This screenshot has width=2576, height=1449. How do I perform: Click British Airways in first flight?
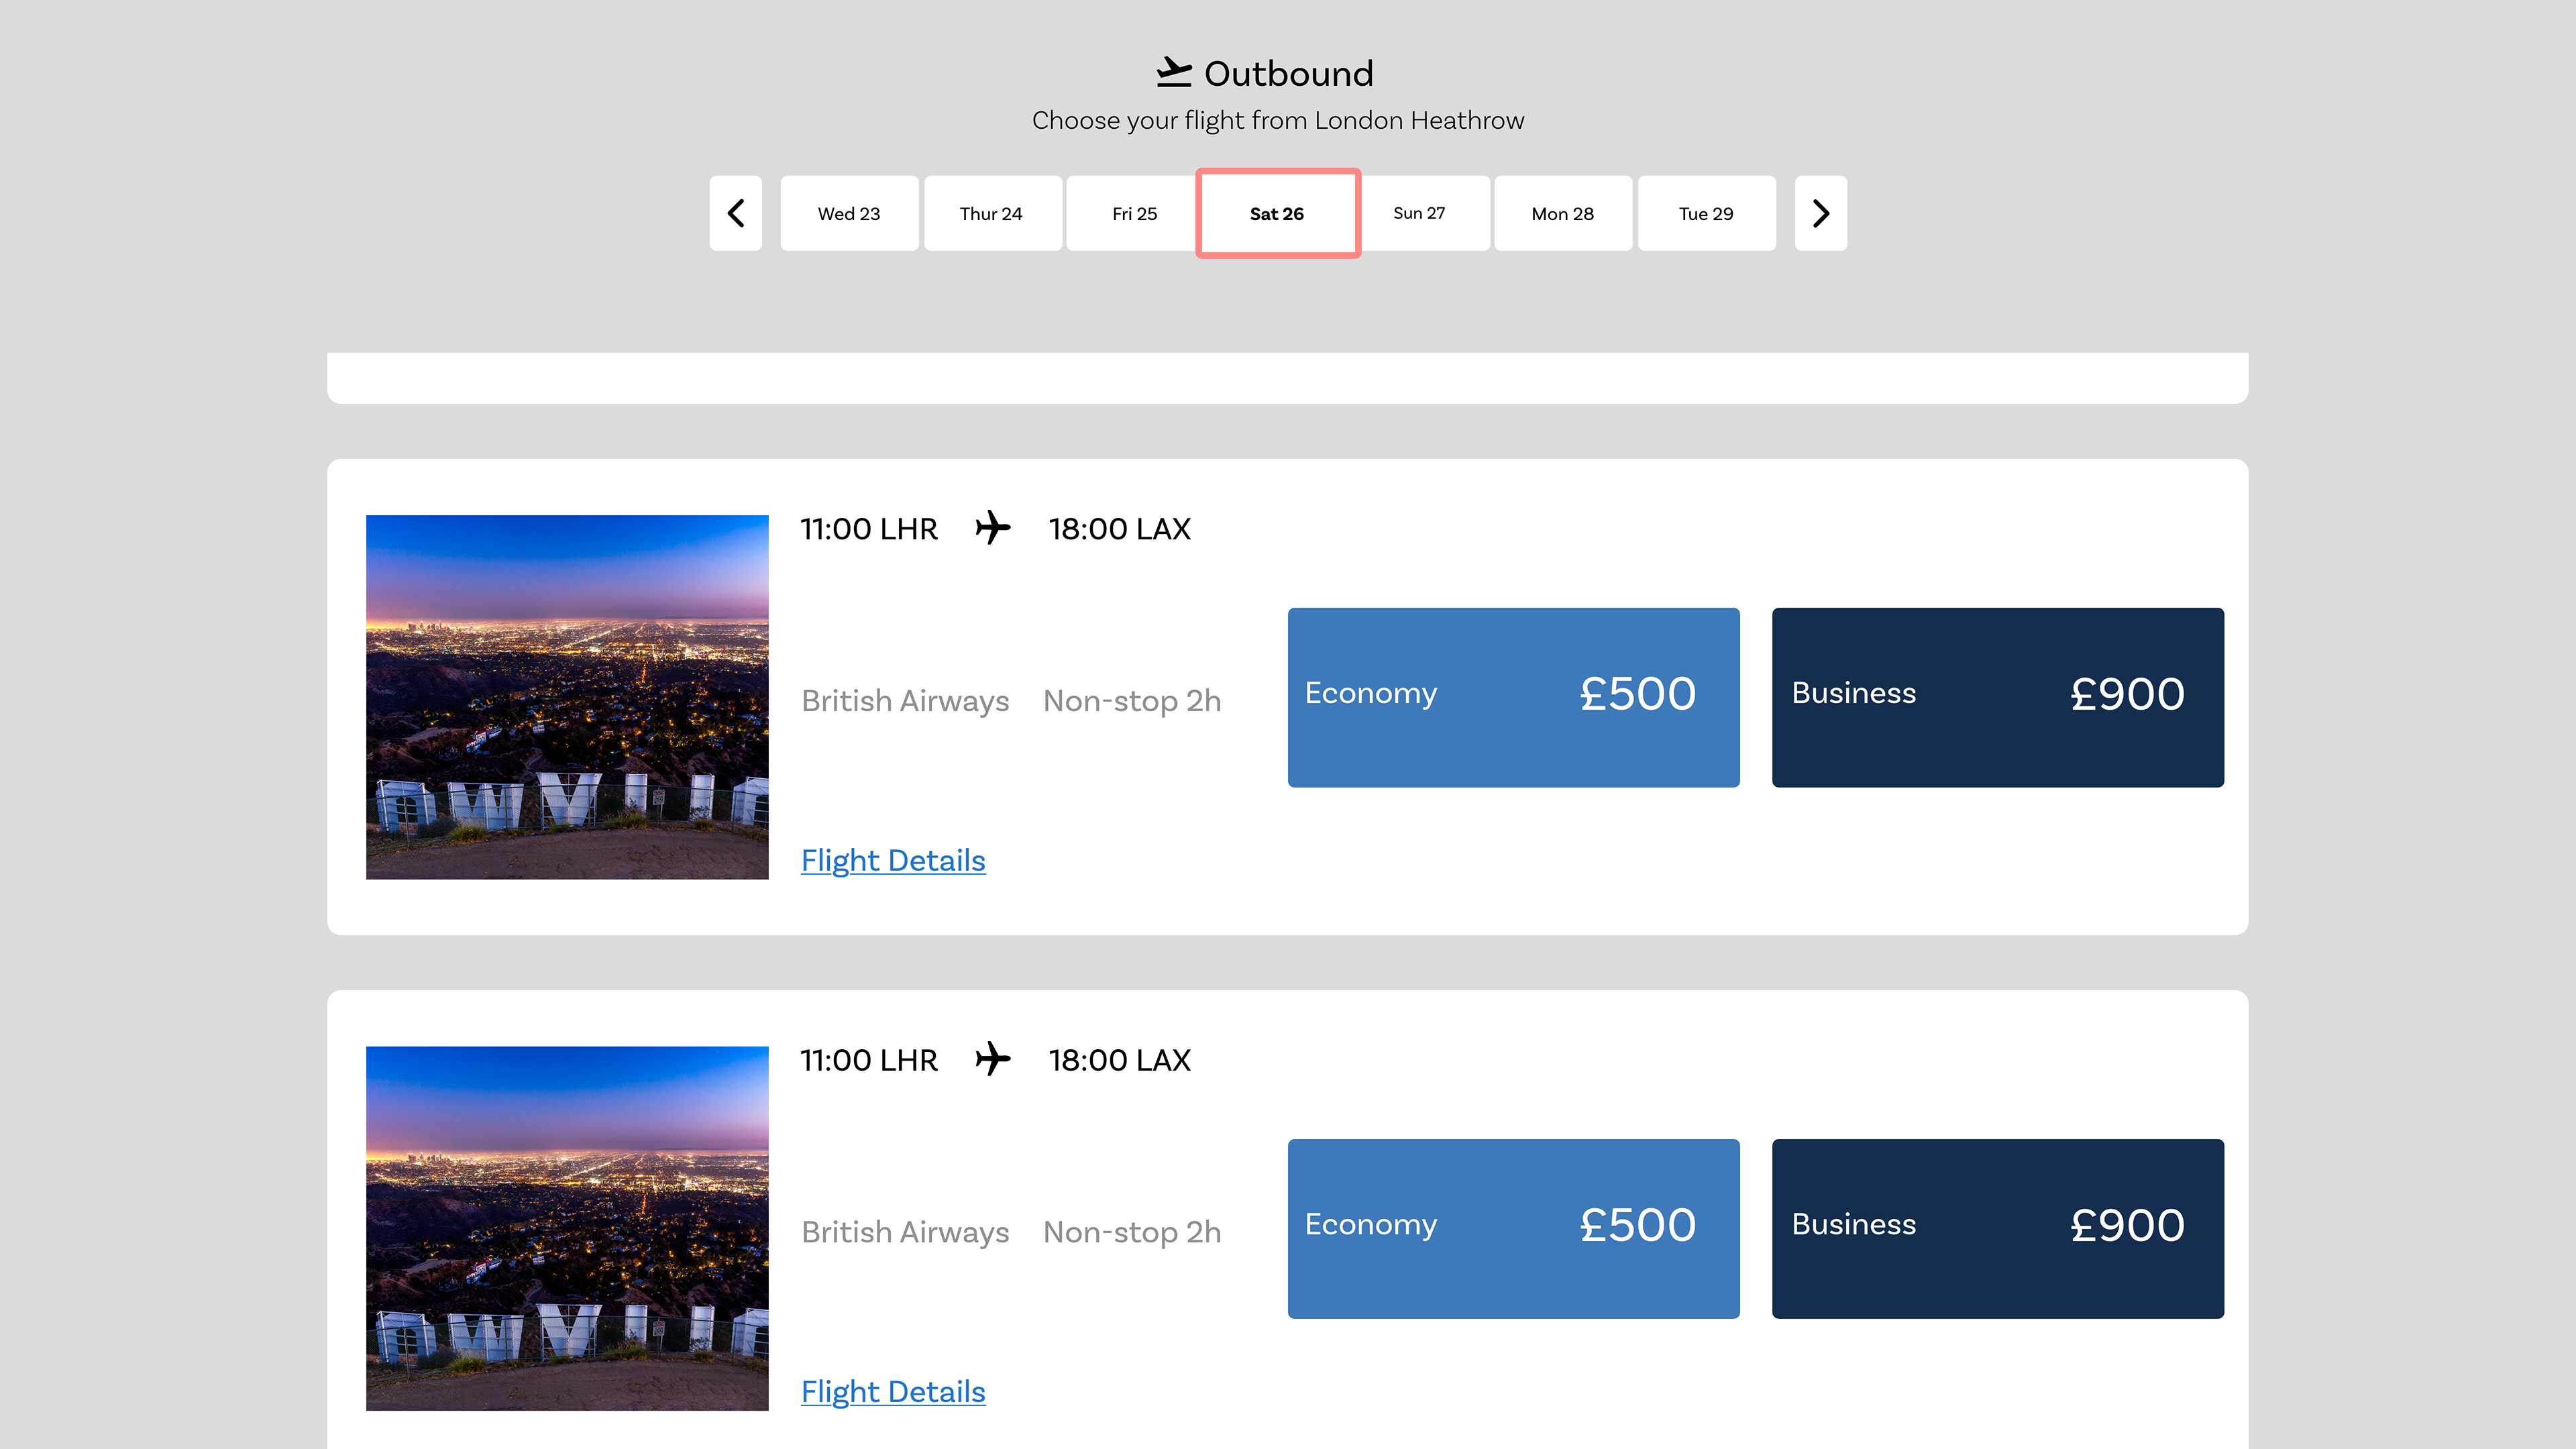pyautogui.click(x=905, y=700)
